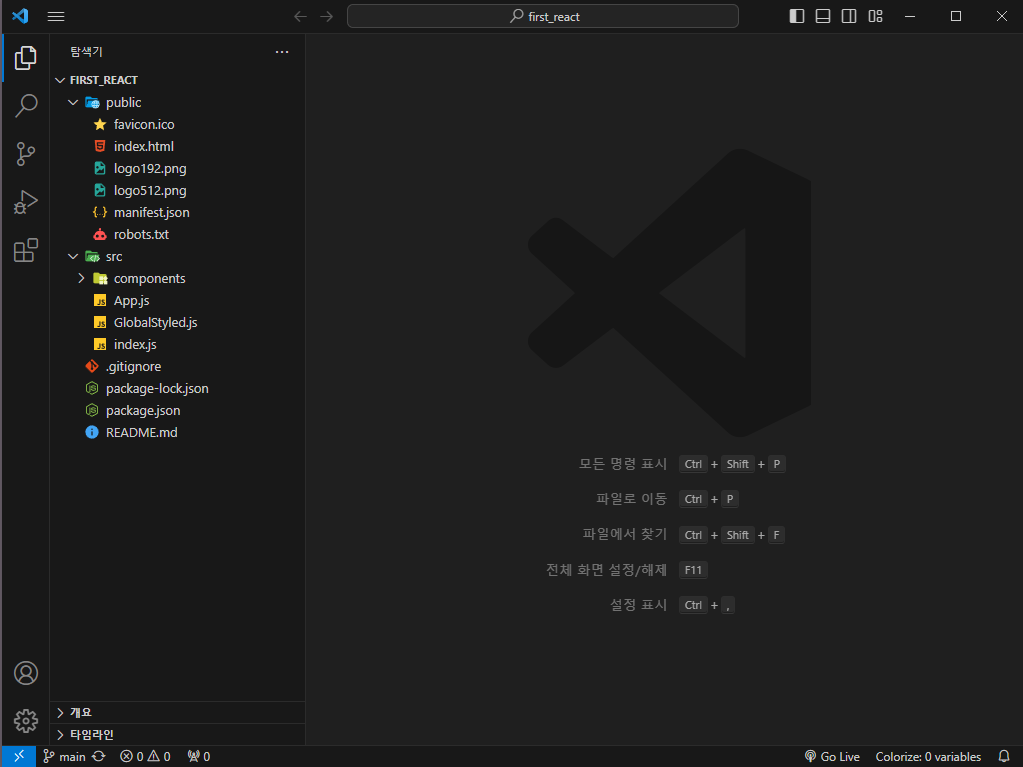
Task: Expand the components folder
Action: pyautogui.click(x=81, y=278)
